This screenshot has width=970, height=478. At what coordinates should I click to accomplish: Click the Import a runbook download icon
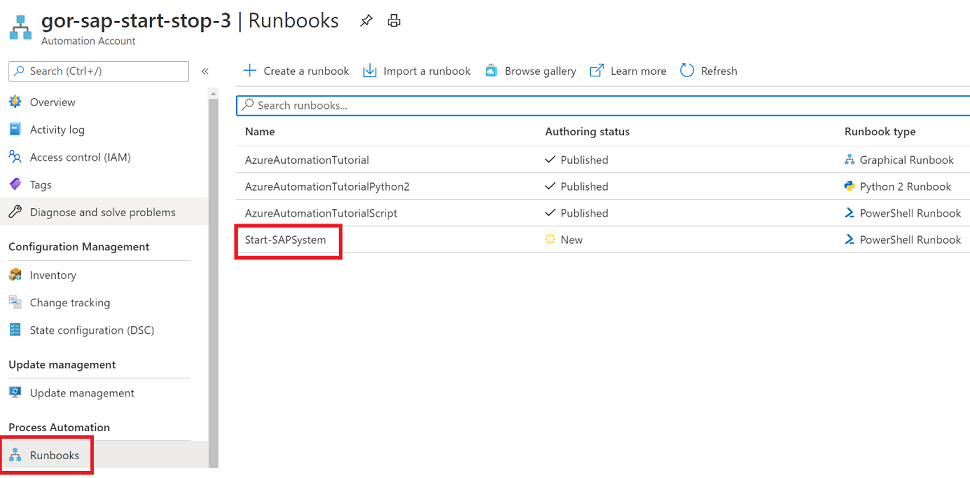coord(369,70)
